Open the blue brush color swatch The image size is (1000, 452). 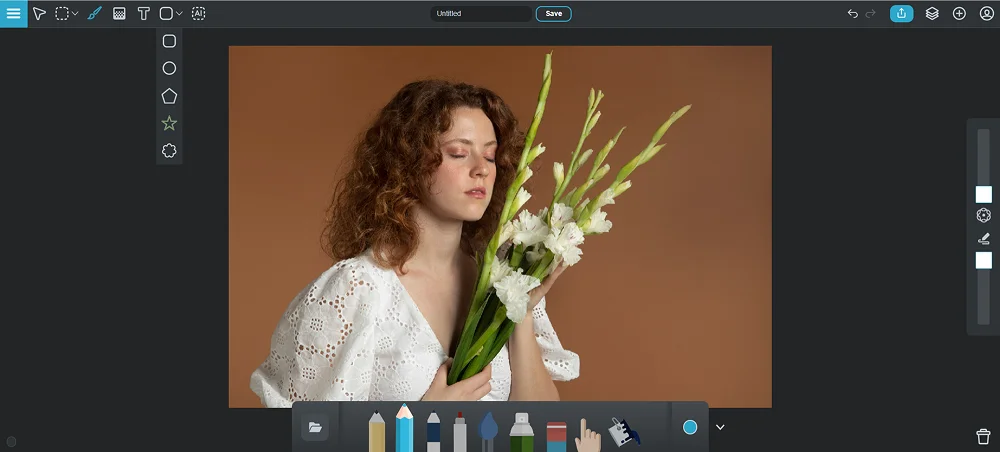(690, 427)
